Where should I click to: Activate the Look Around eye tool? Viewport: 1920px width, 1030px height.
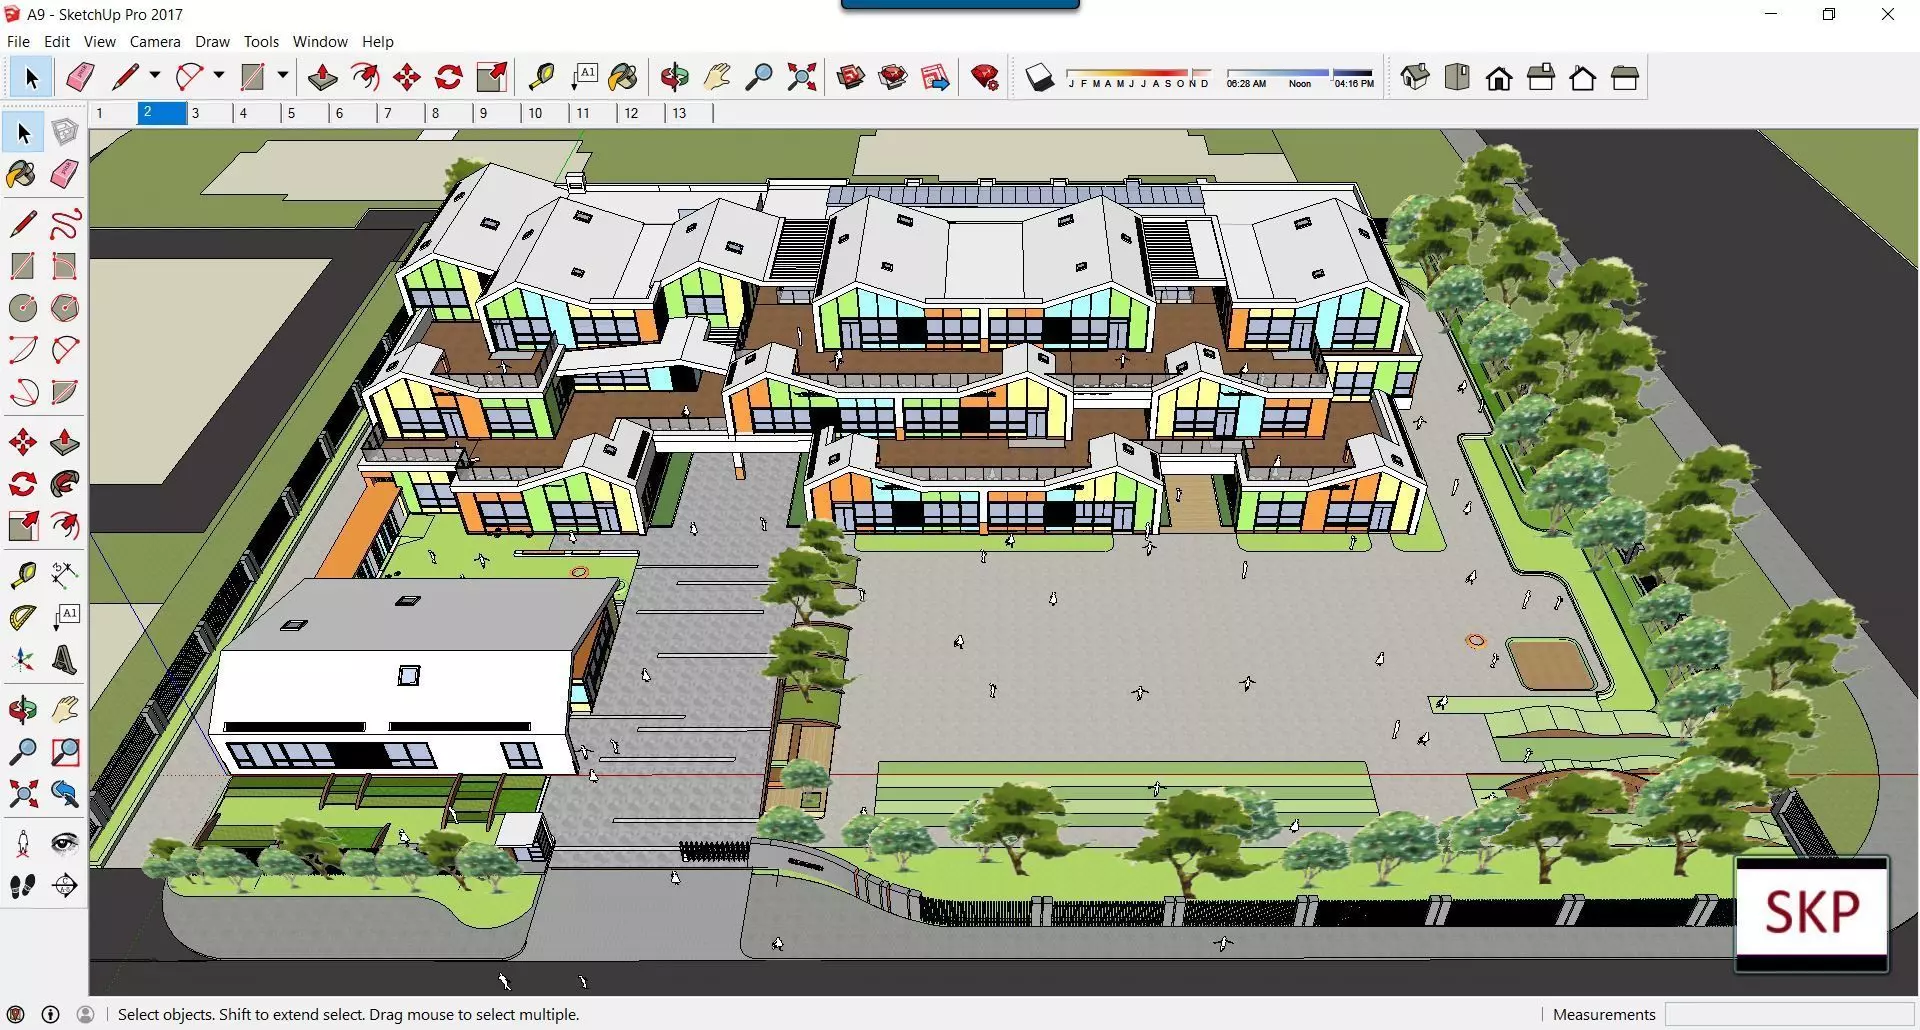(x=65, y=844)
